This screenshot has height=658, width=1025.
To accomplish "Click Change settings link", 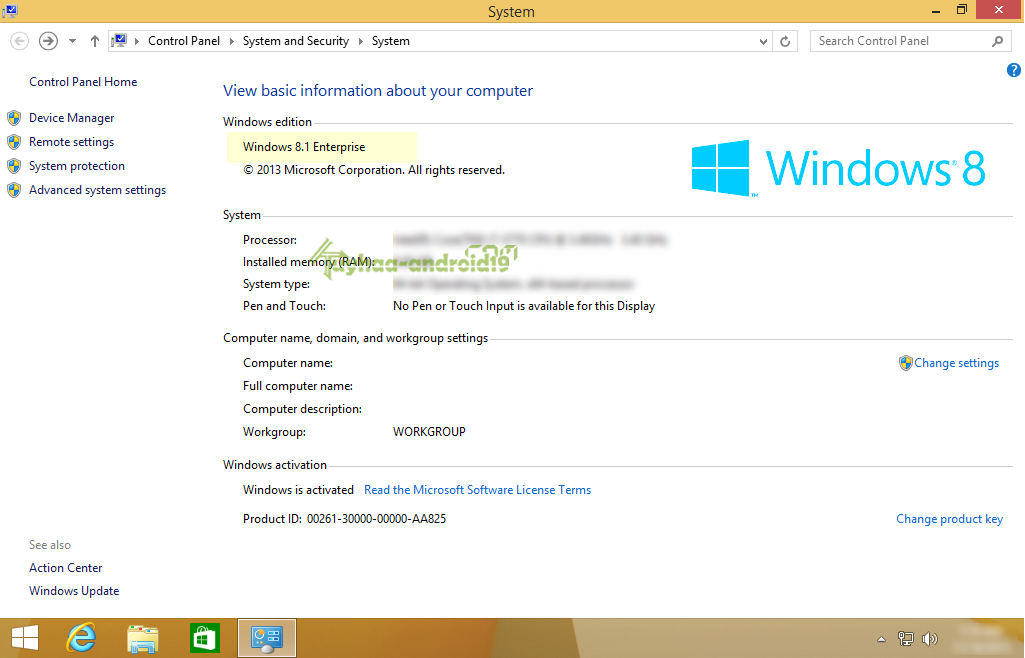I will tap(956, 363).
